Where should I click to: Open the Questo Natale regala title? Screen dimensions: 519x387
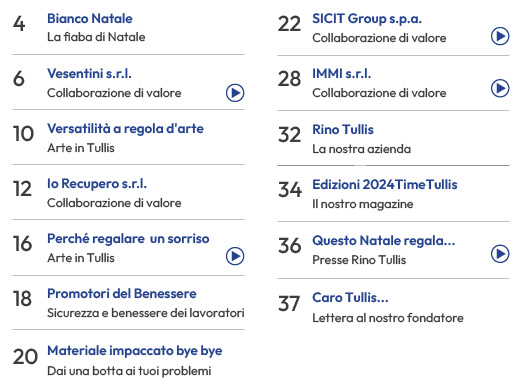click(x=384, y=241)
